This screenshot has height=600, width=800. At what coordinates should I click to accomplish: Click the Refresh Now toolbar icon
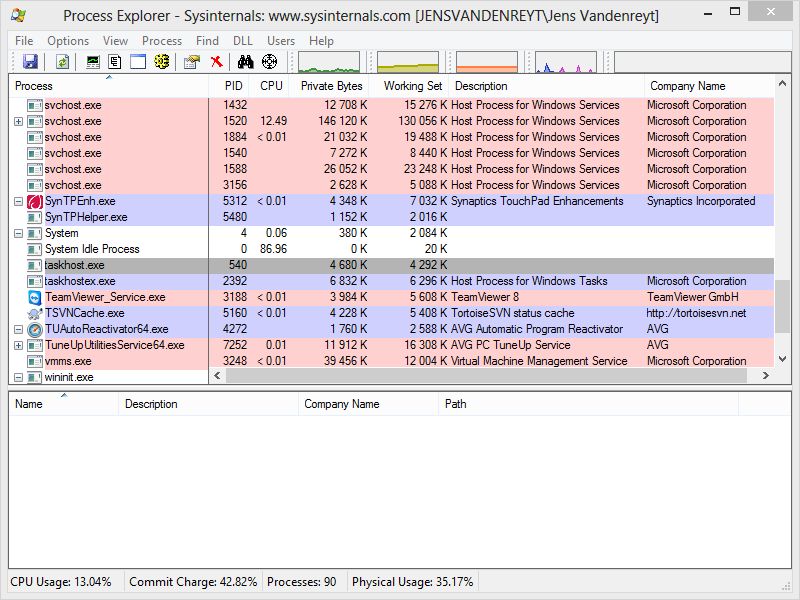click(60, 61)
